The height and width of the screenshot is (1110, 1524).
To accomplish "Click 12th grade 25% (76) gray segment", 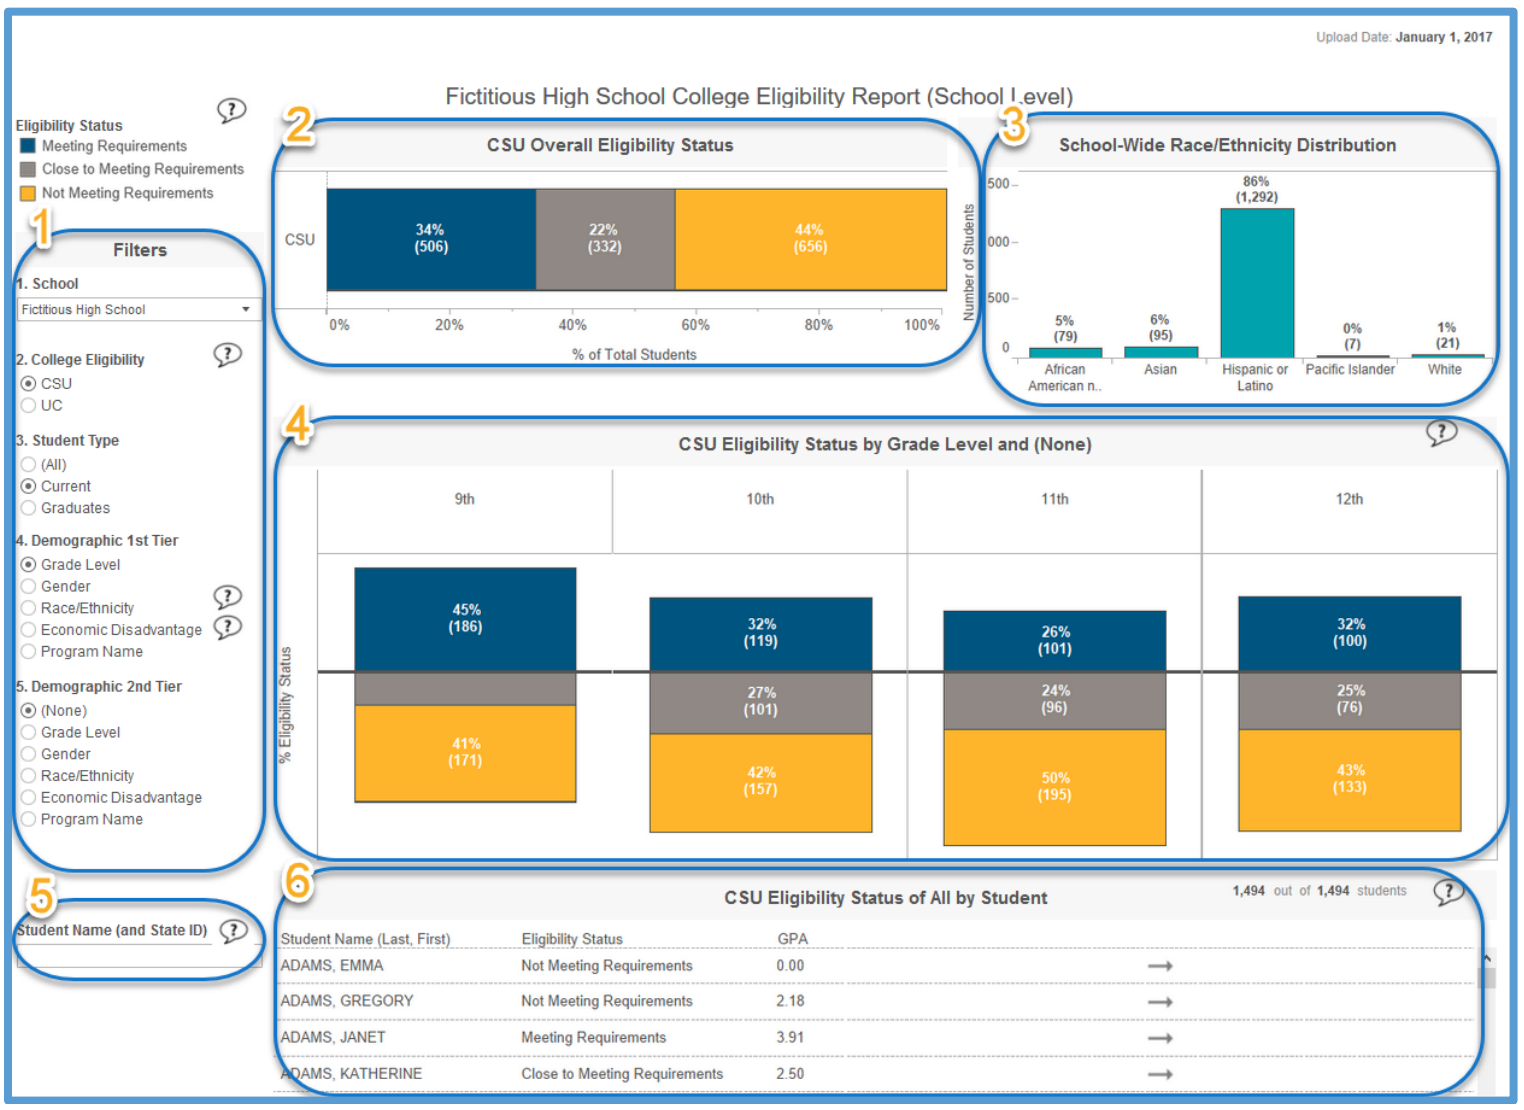I will 1350,700.
